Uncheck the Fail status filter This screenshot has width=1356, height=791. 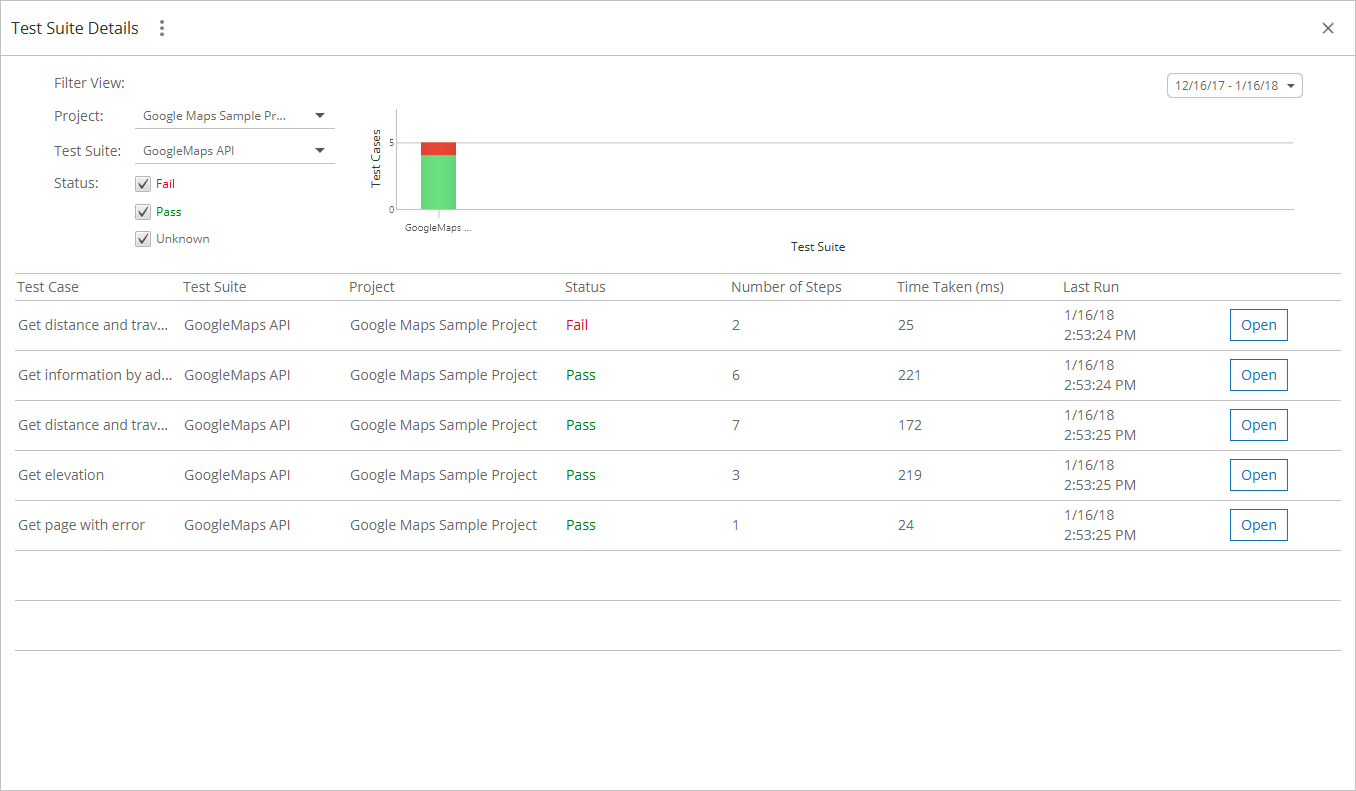click(143, 183)
